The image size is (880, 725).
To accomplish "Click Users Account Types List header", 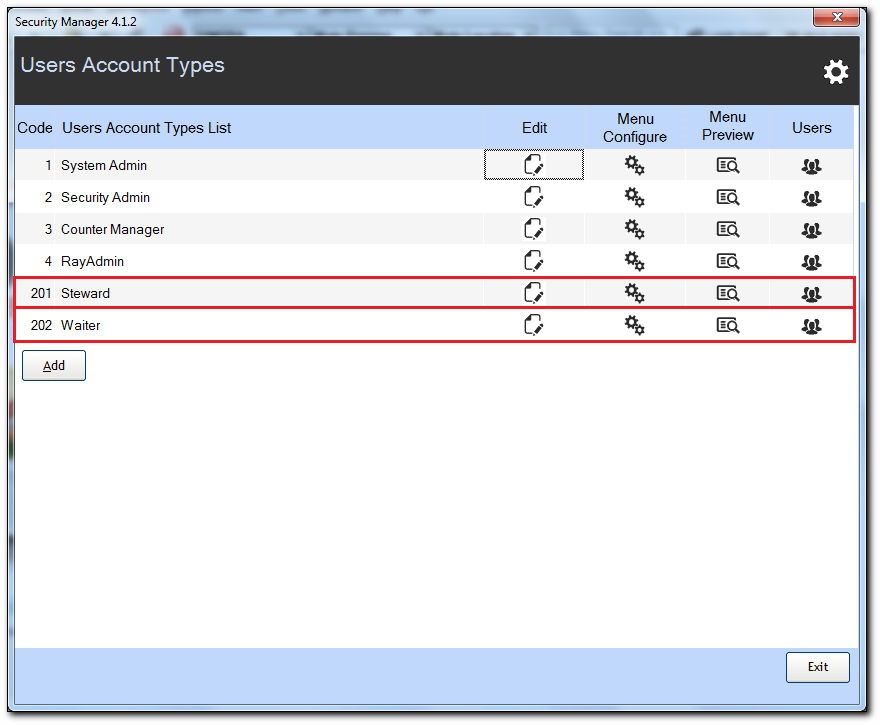I will point(146,128).
